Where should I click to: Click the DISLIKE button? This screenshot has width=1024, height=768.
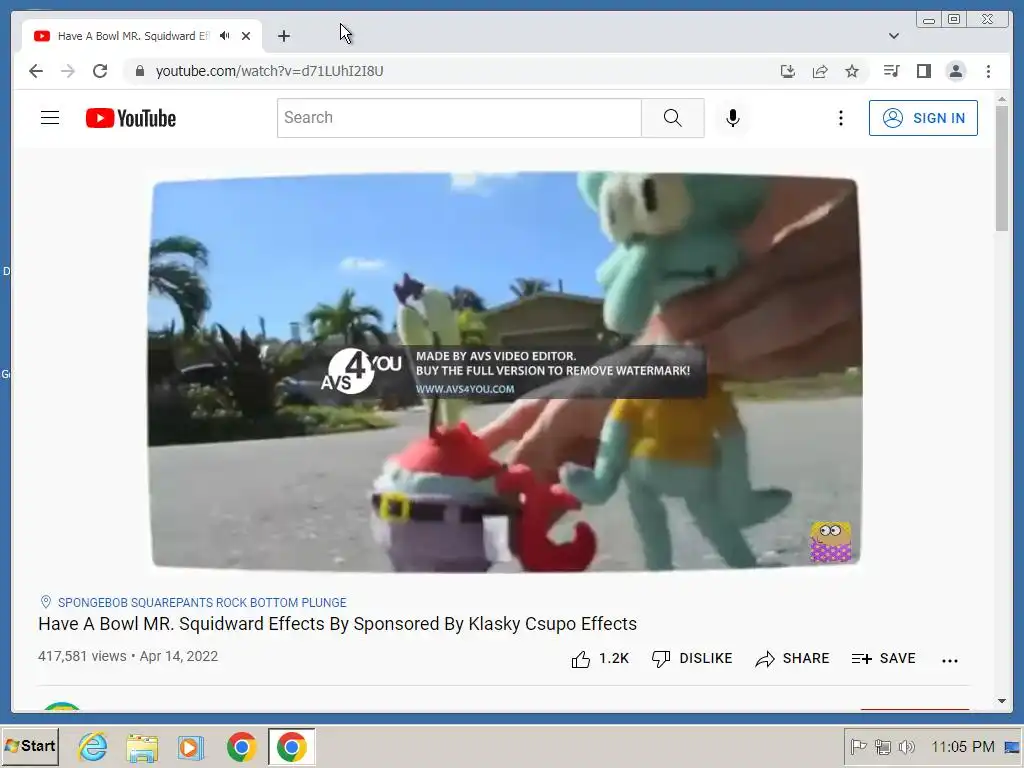(x=692, y=659)
